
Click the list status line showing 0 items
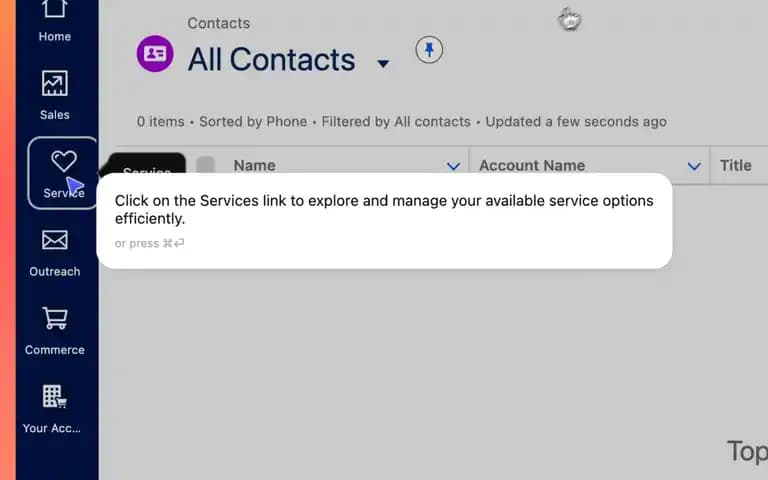(x=402, y=121)
